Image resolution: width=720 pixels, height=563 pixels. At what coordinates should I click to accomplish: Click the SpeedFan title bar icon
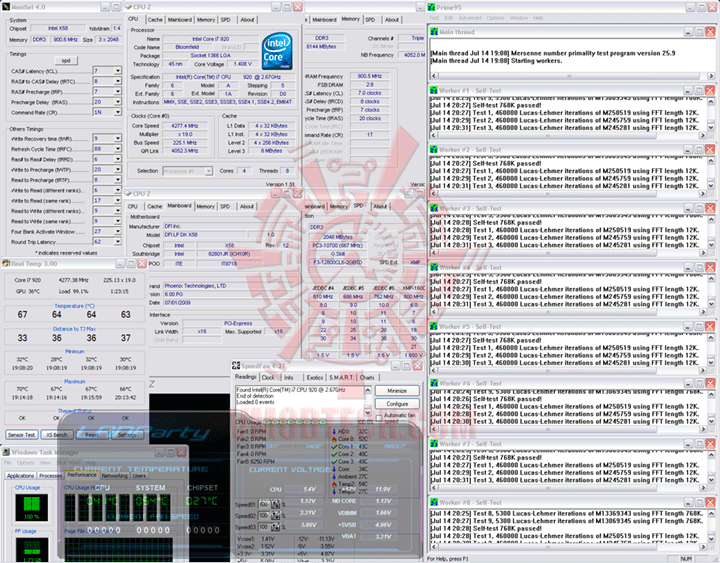236,366
